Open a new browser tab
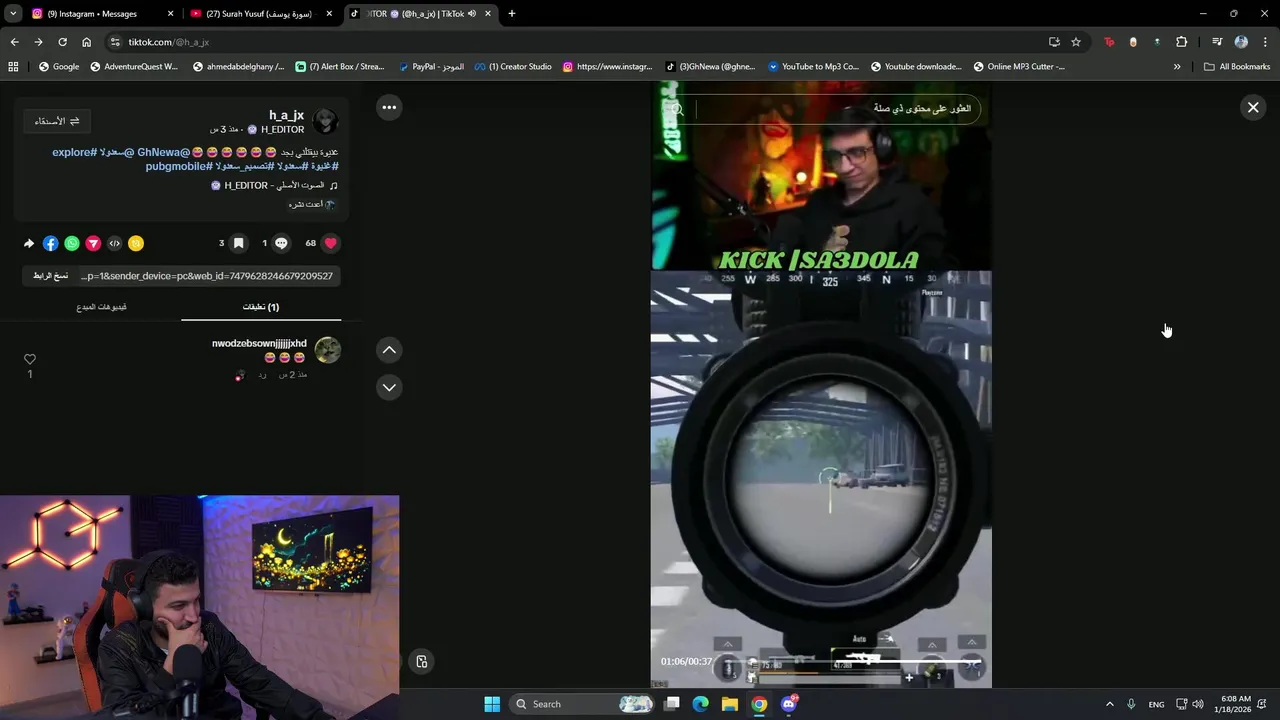1280x720 pixels. (x=512, y=14)
